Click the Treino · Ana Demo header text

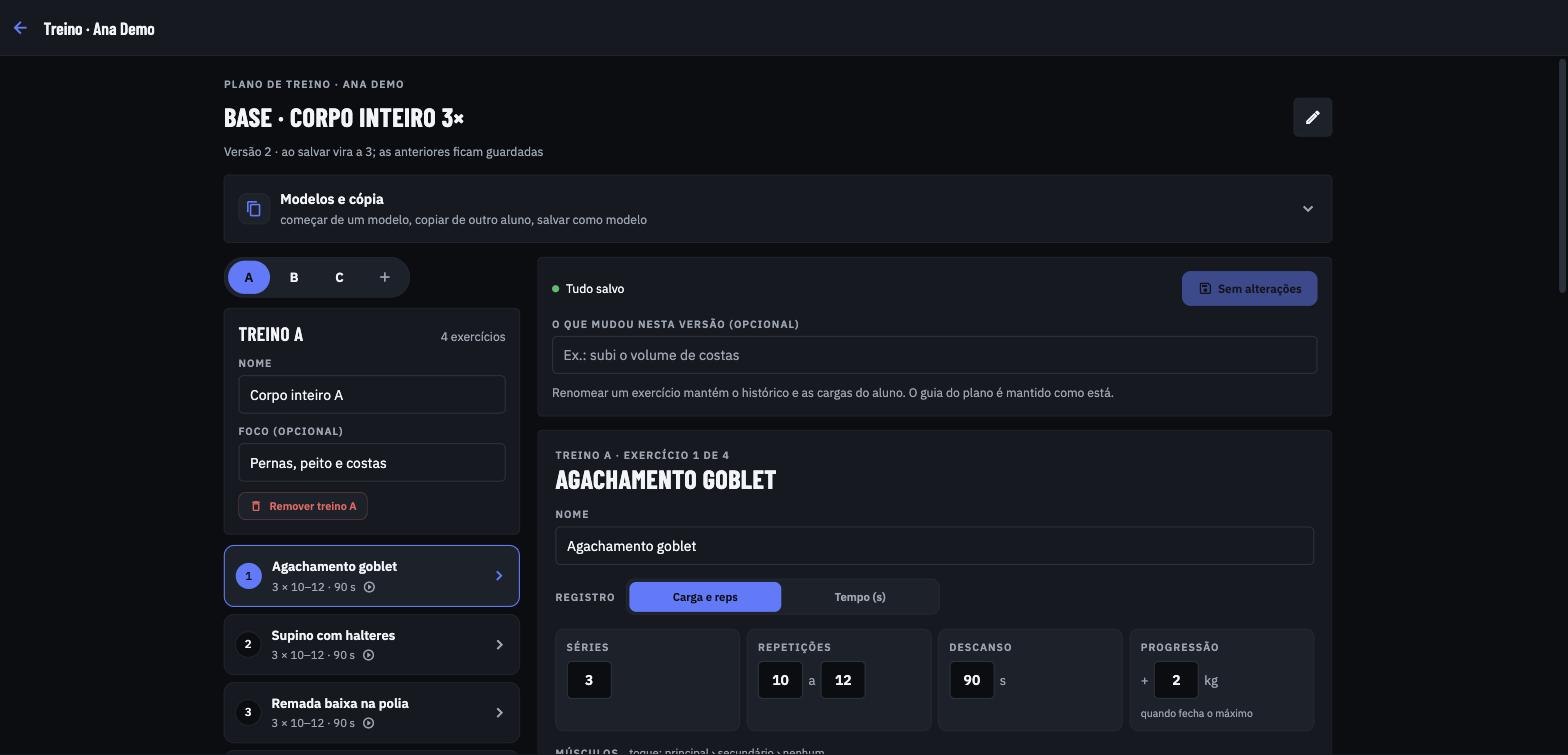[x=99, y=28]
